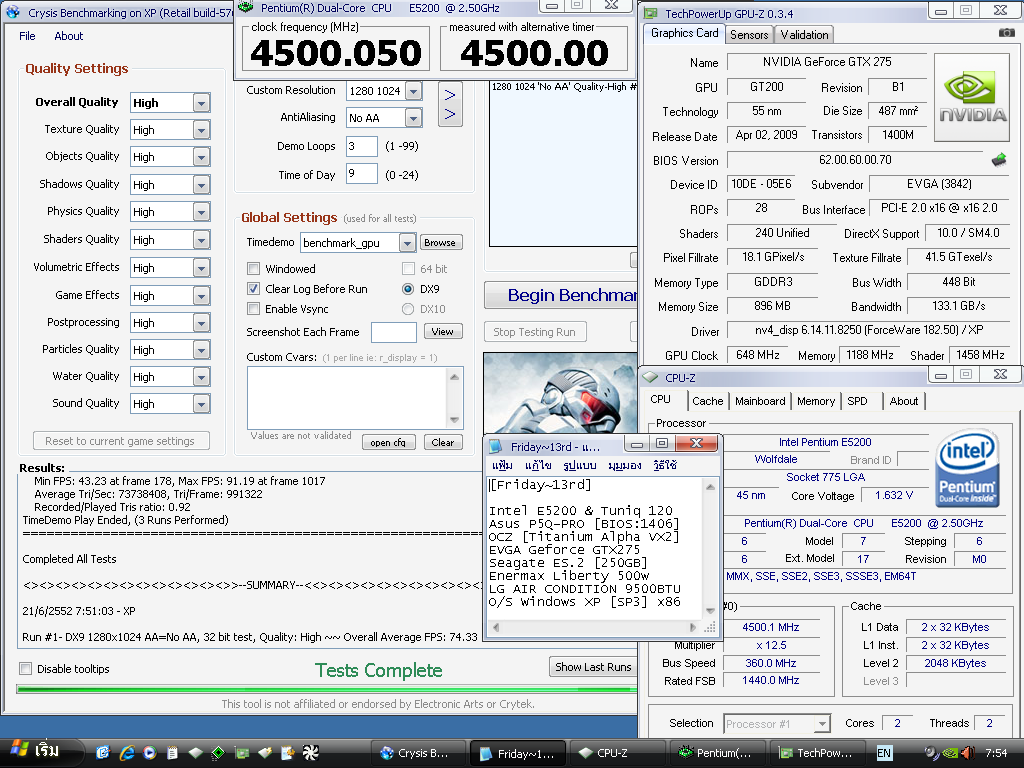
Task: Click the Friday~13rd notepad title icon
Action: pos(496,446)
